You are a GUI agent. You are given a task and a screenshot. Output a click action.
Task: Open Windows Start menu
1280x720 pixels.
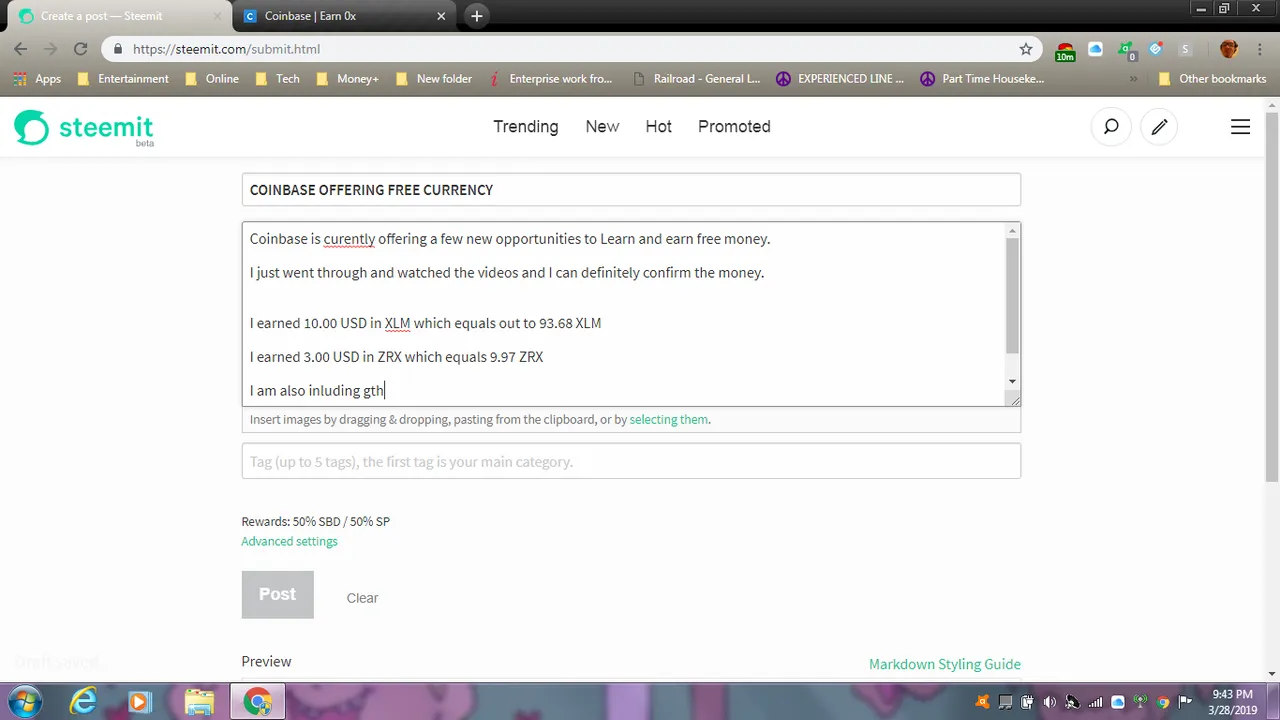(x=25, y=701)
